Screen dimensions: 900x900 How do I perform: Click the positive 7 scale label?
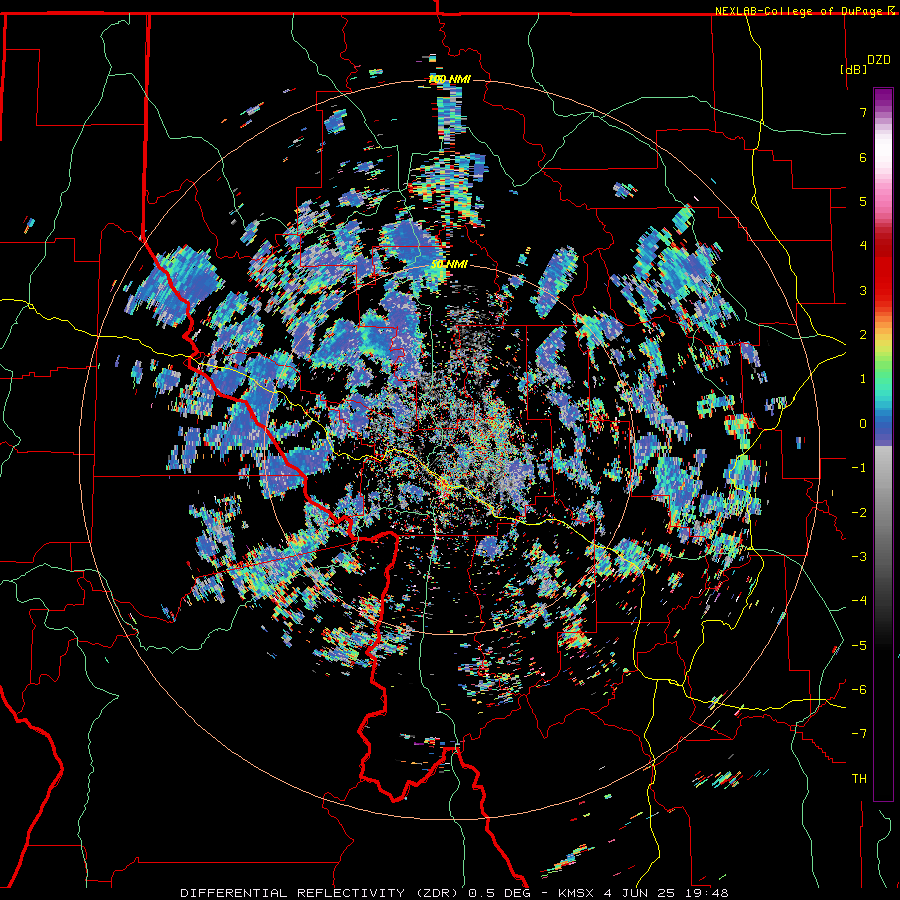tap(863, 112)
